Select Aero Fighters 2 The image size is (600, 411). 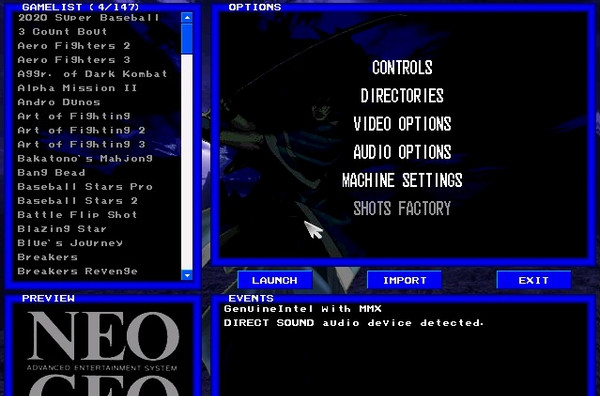coord(74,46)
